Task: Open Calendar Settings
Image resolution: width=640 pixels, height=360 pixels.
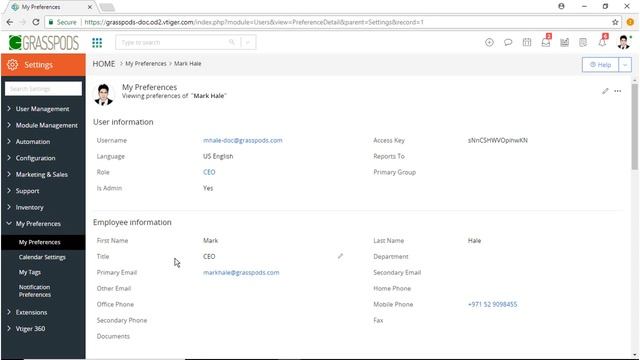Action: pos(42,257)
